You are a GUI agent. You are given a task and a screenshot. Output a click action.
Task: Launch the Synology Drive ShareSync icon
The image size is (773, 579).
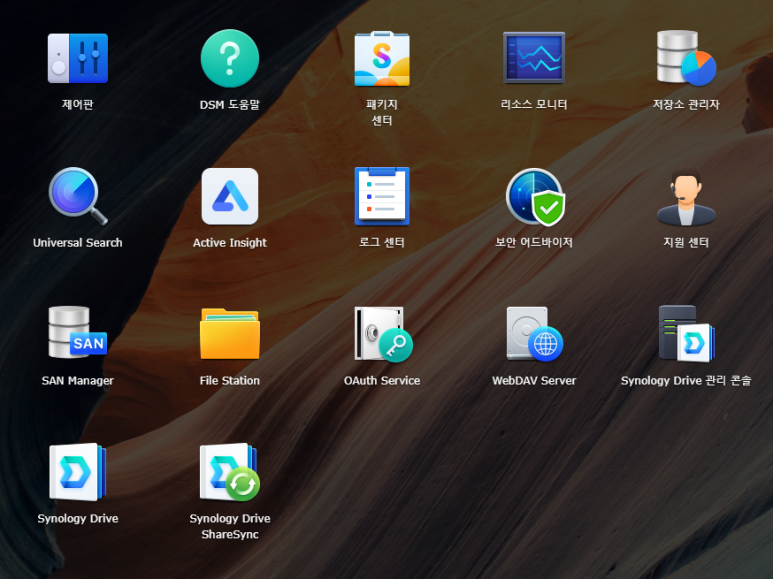click(230, 472)
